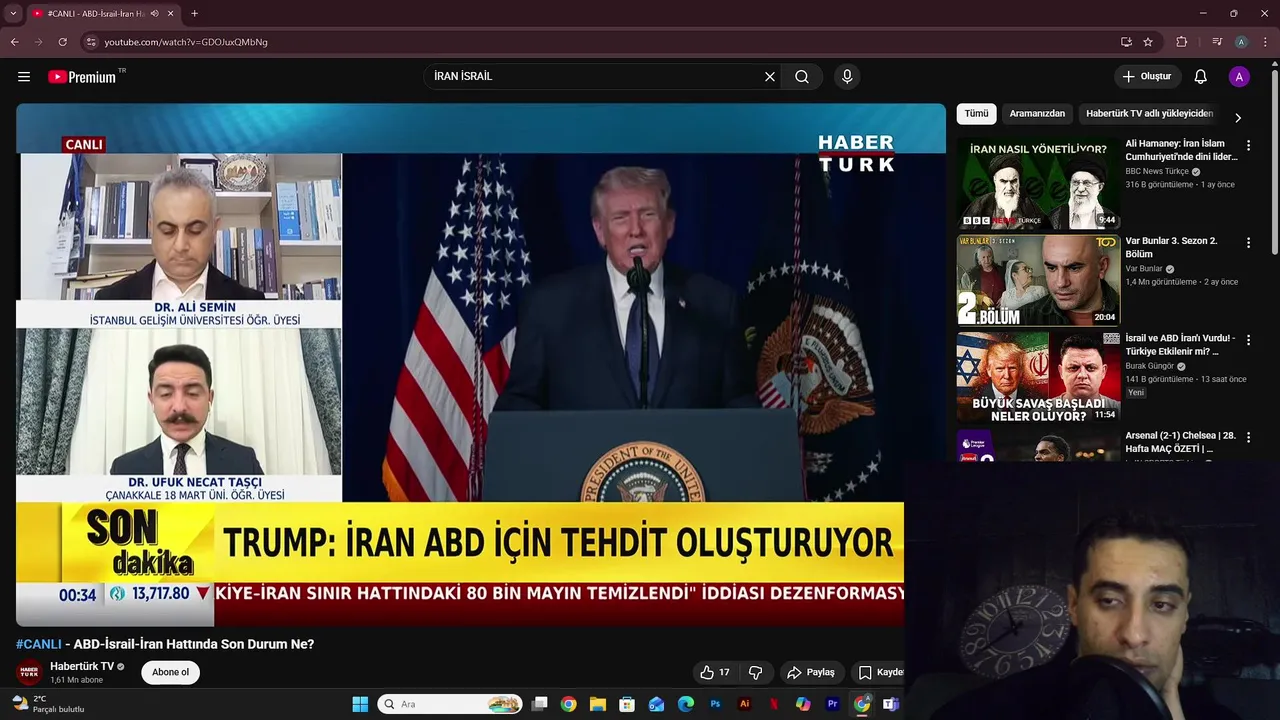
Task: Select Habertürk TV adlı yükleyiciden chip
Action: 1149,114
